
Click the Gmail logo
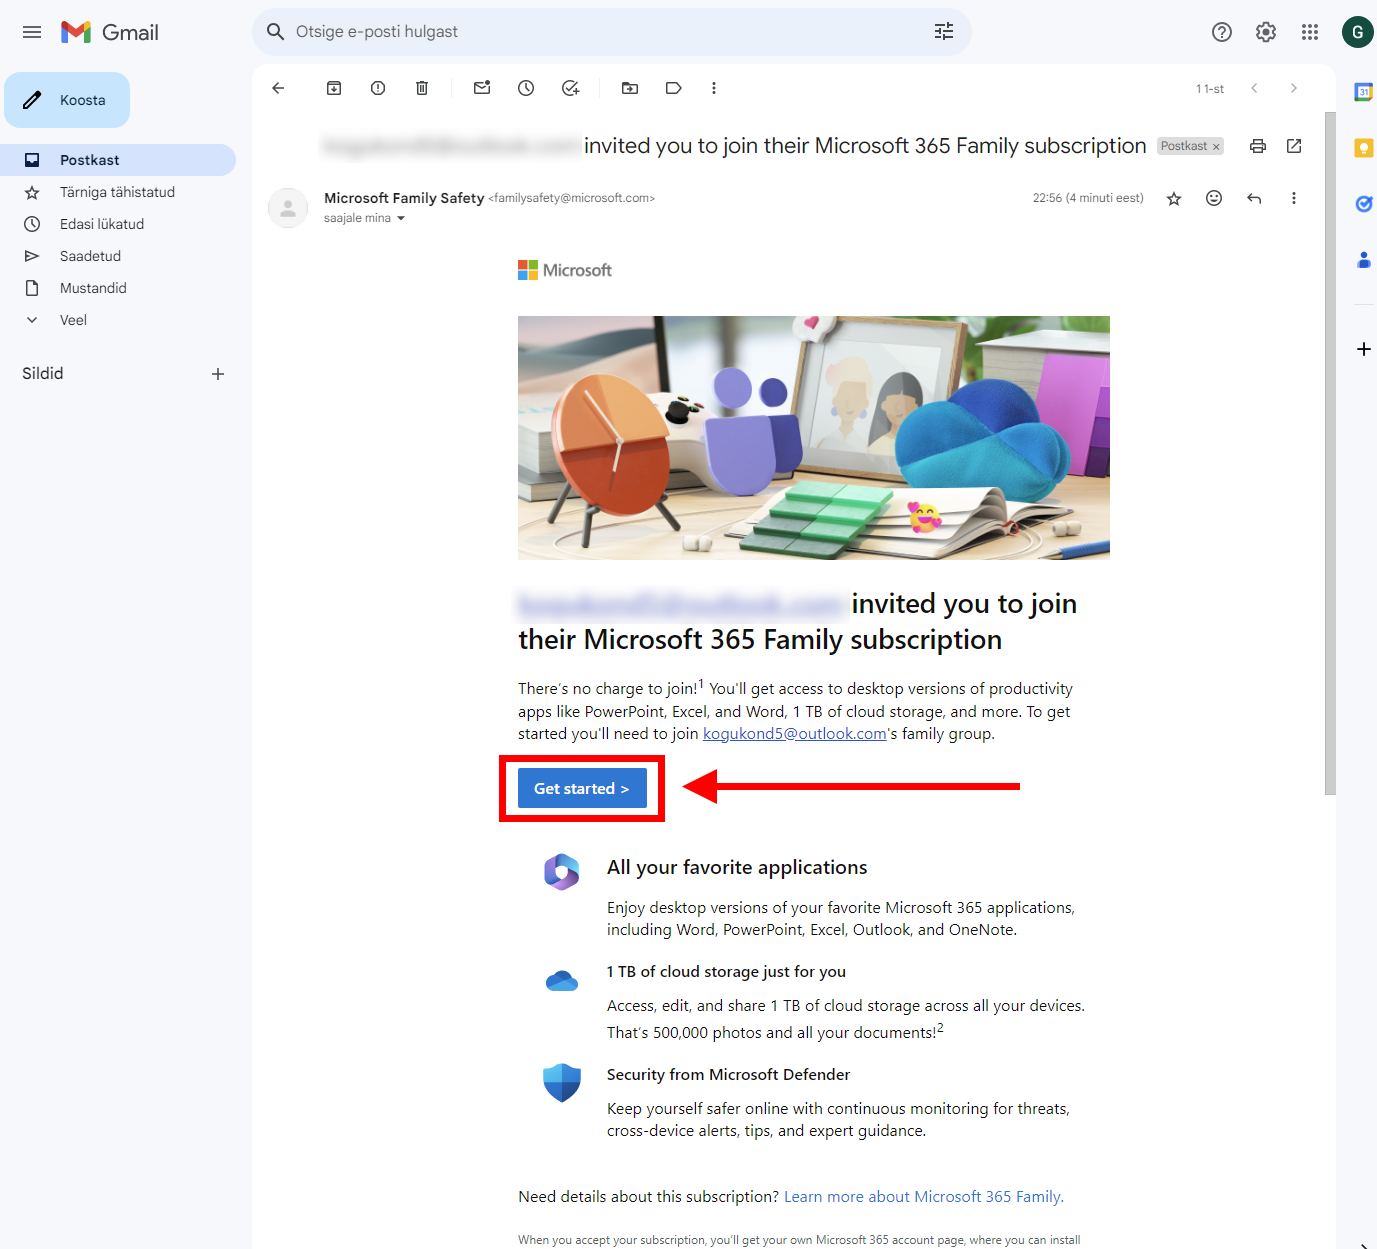pos(110,32)
